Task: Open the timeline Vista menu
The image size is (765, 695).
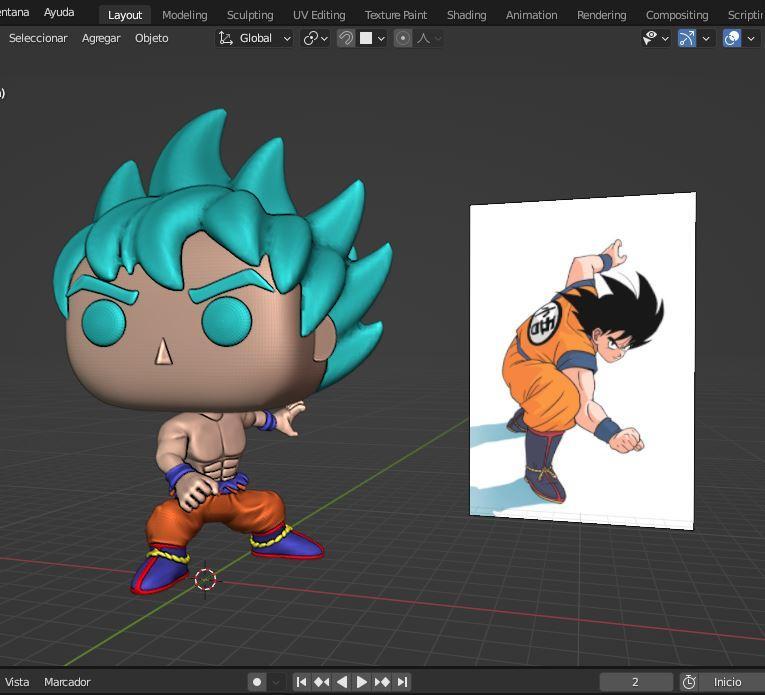Action: (x=17, y=682)
